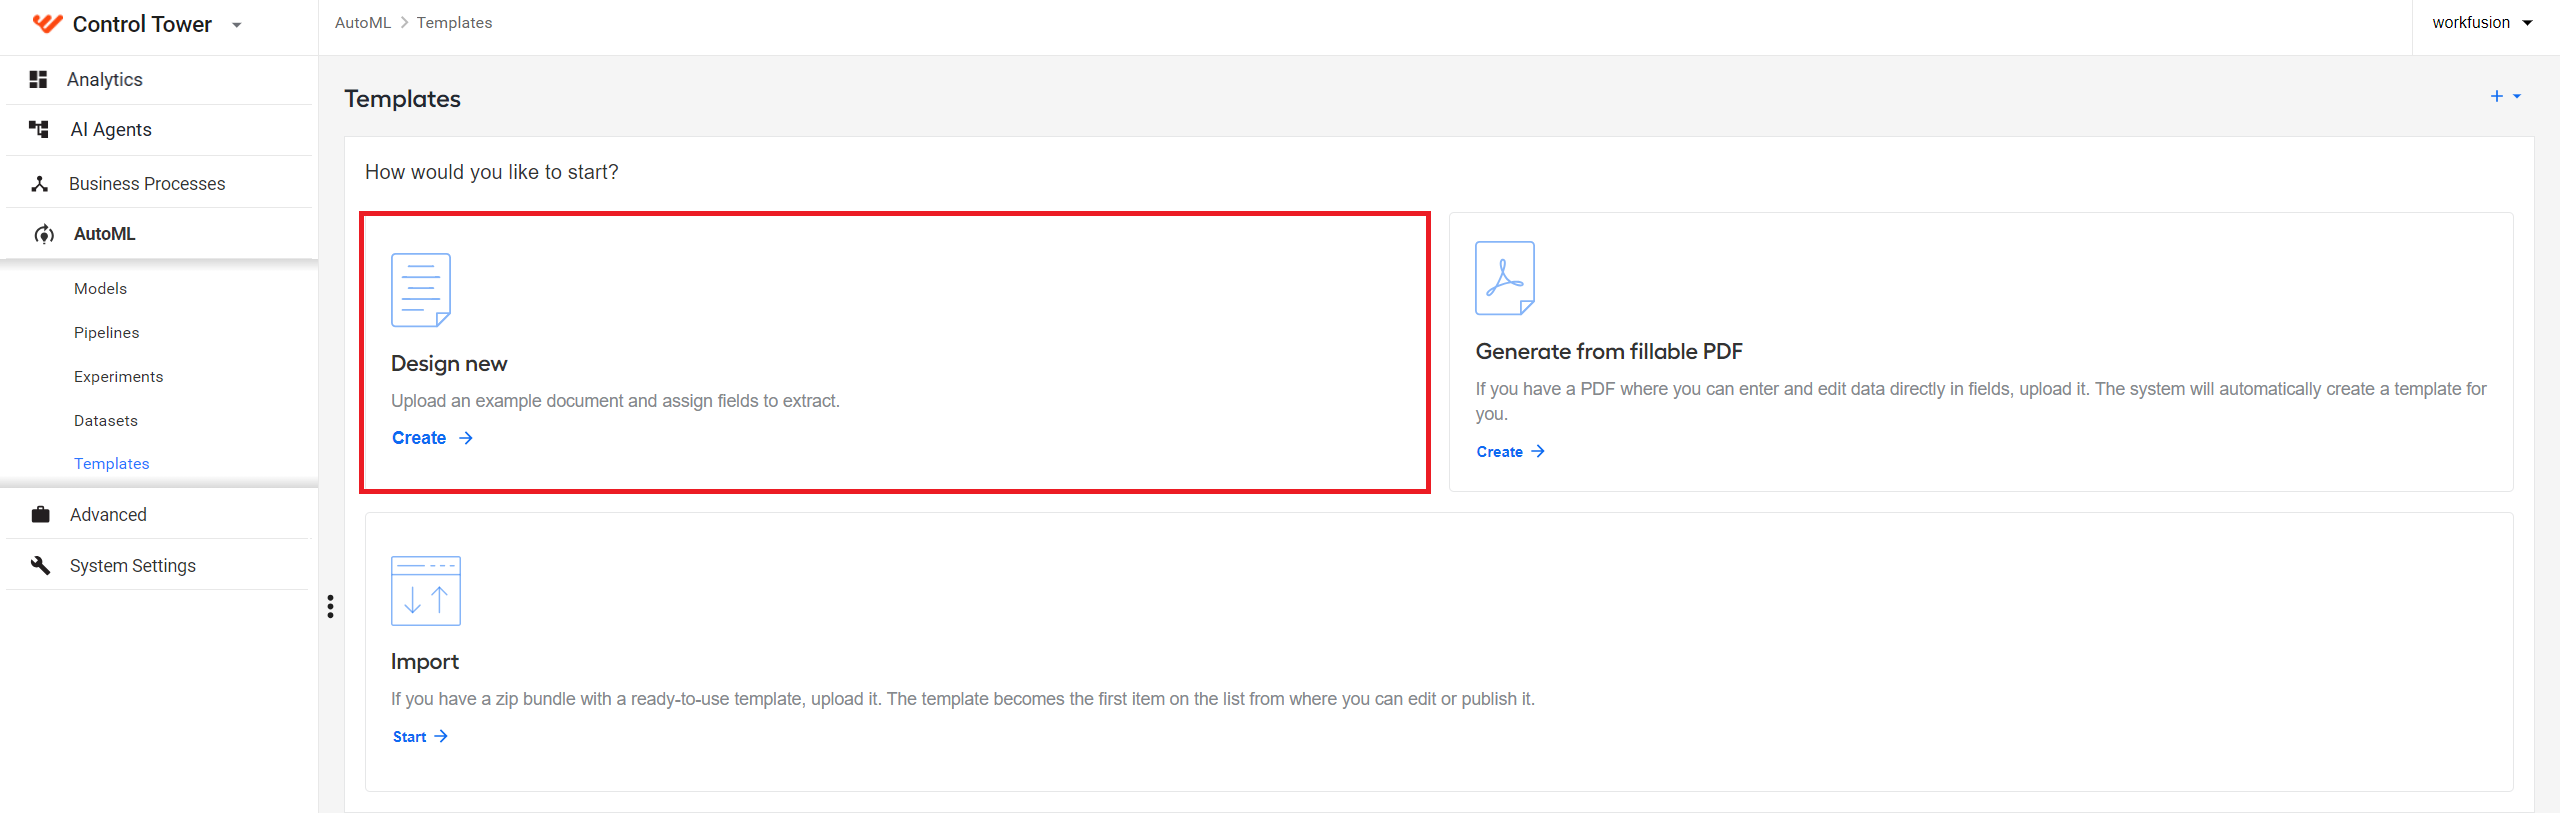Click the fillable PDF icon
Image resolution: width=2560 pixels, height=813 pixels.
pyautogui.click(x=1505, y=278)
